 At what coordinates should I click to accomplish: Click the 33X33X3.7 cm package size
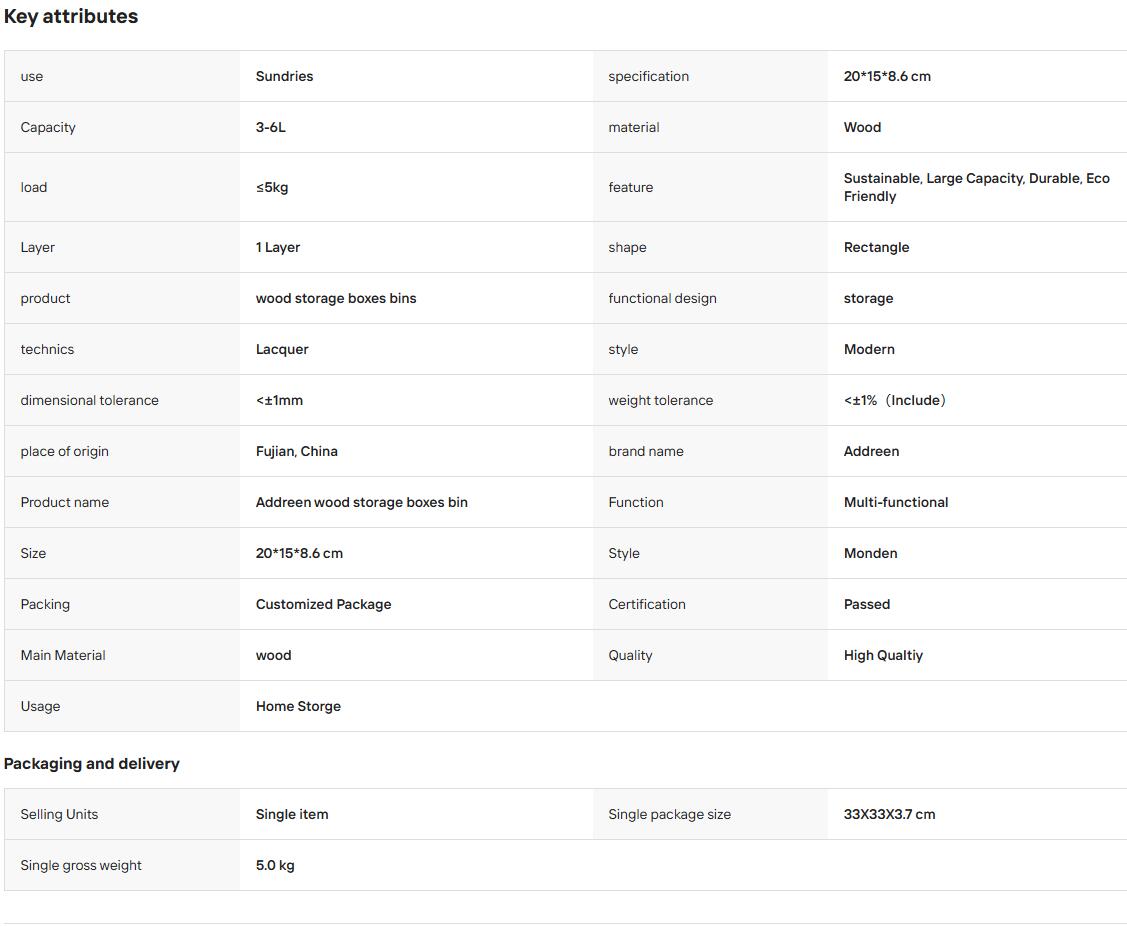[x=889, y=815]
